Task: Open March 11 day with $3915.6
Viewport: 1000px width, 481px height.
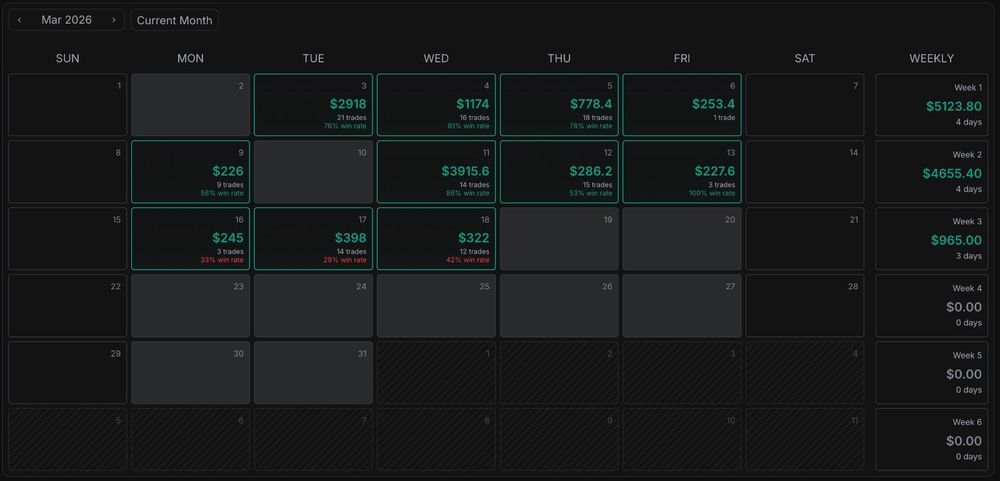Action: (x=436, y=172)
